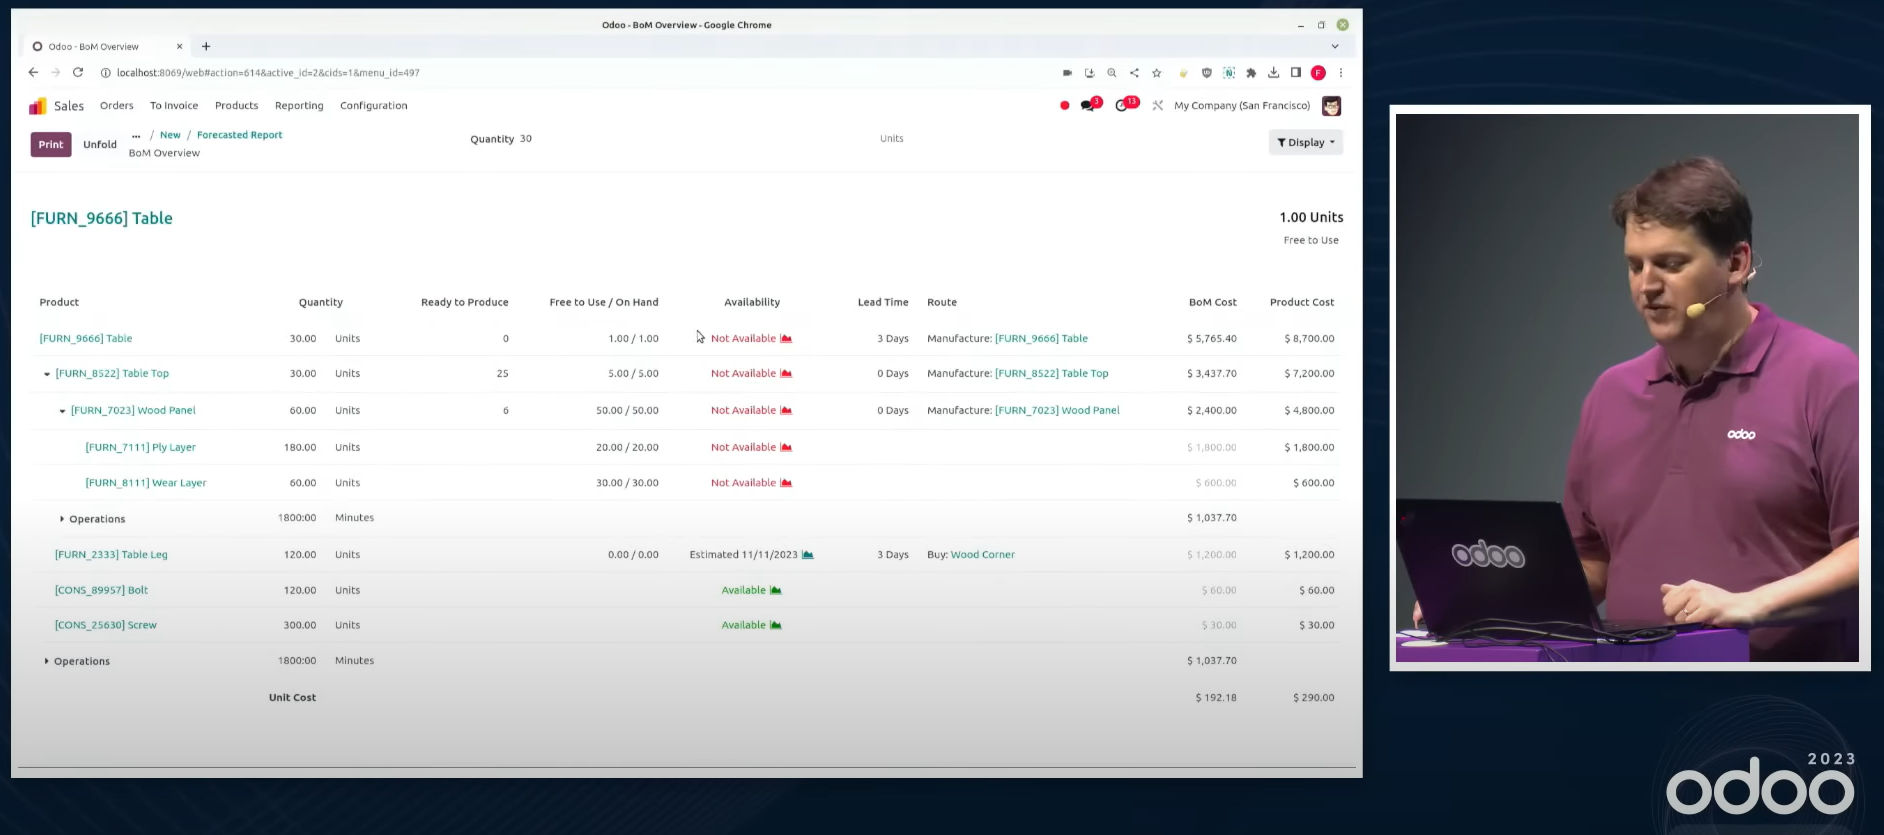
Task: Open forecast chart icon on Table Leg row
Action: (808, 555)
